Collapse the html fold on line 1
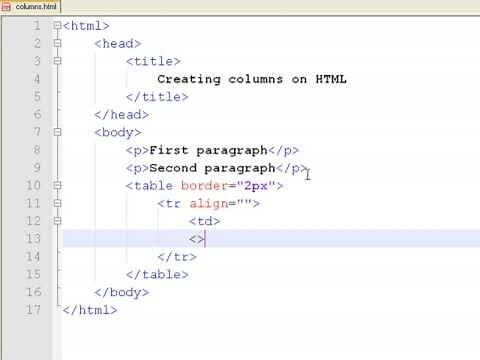 (x=57, y=25)
